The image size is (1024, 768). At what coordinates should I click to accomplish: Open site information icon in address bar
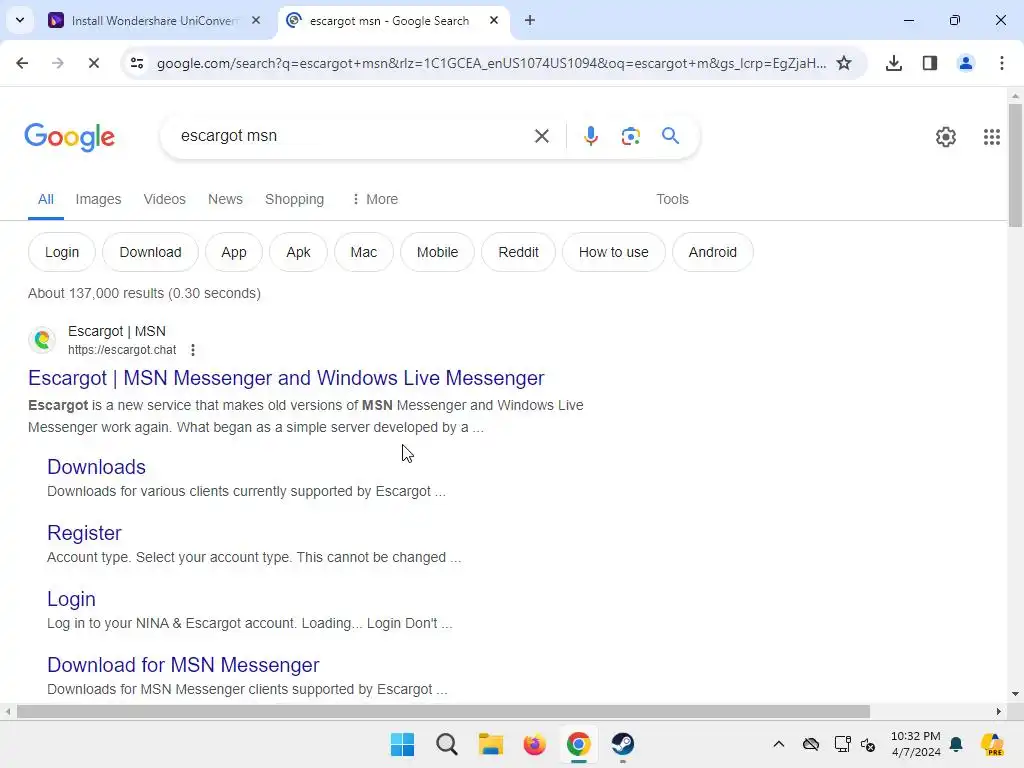tap(137, 63)
